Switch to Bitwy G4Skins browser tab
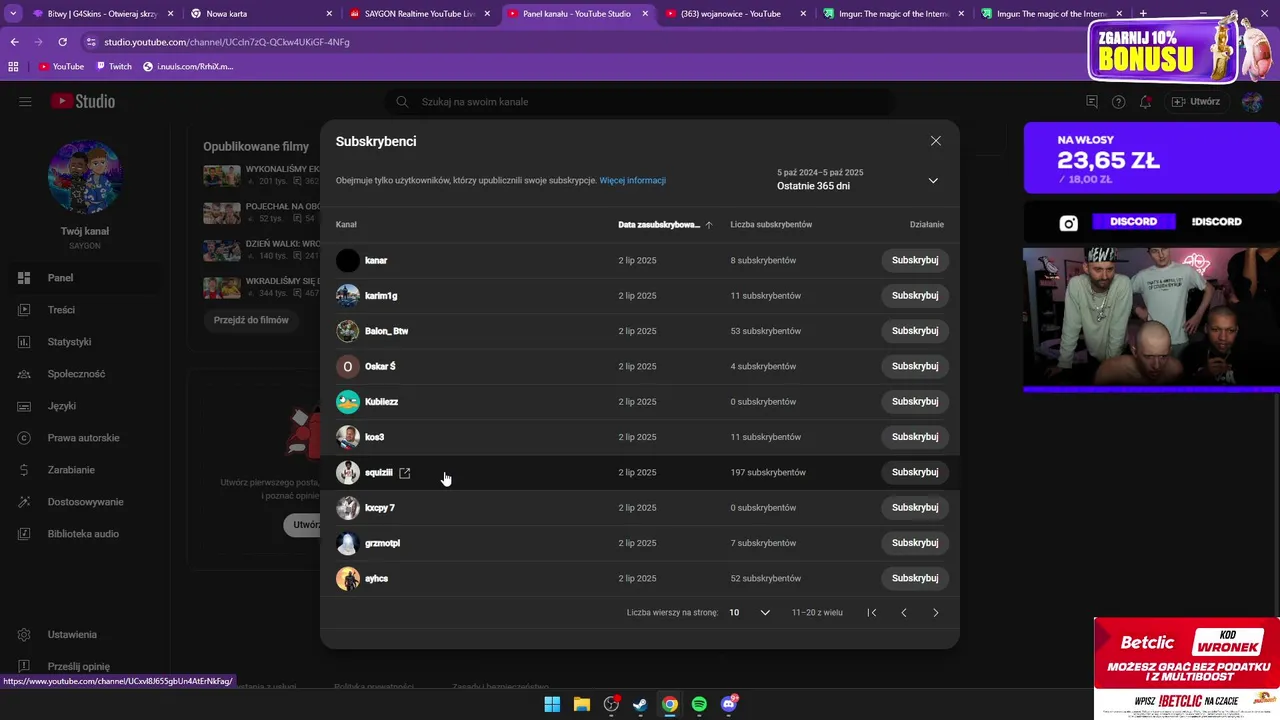 click(x=102, y=14)
